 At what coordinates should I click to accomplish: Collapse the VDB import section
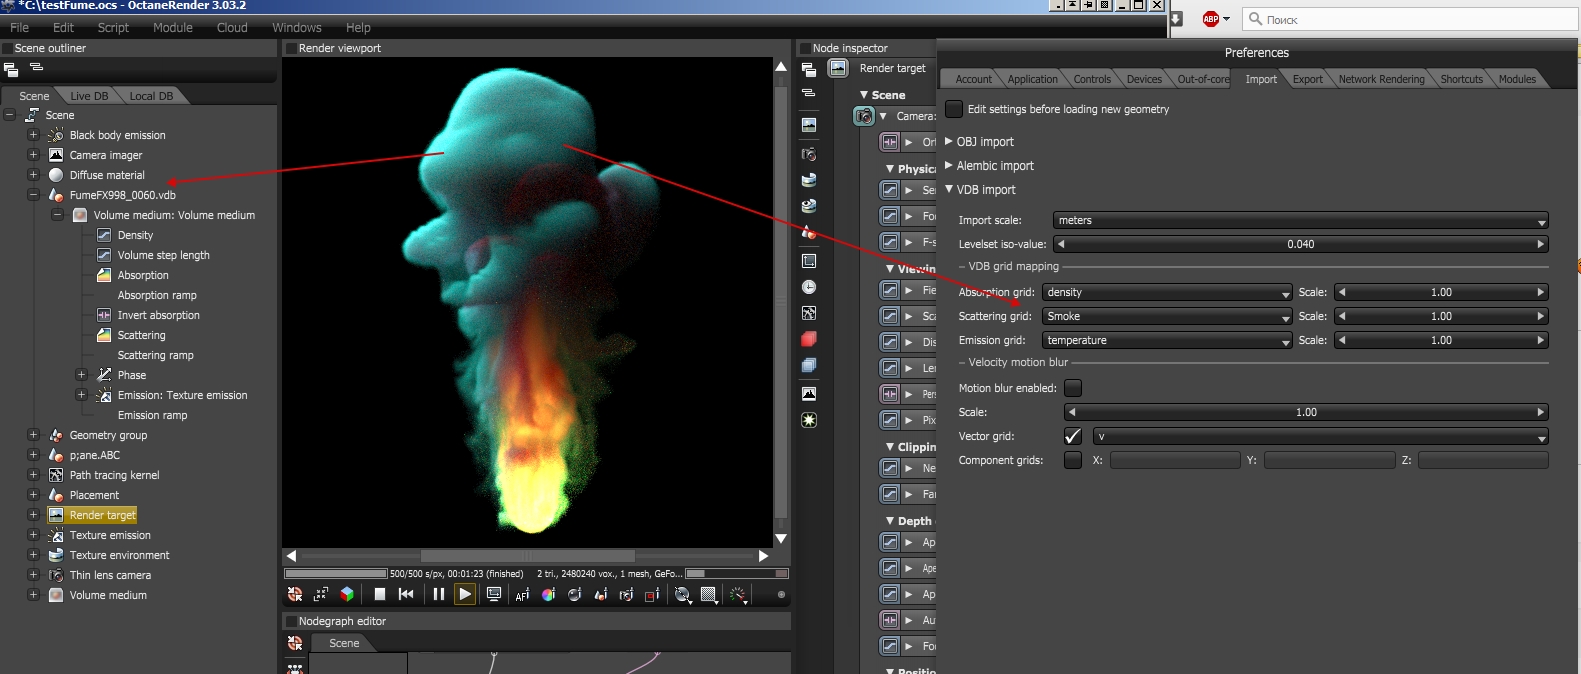coord(949,189)
